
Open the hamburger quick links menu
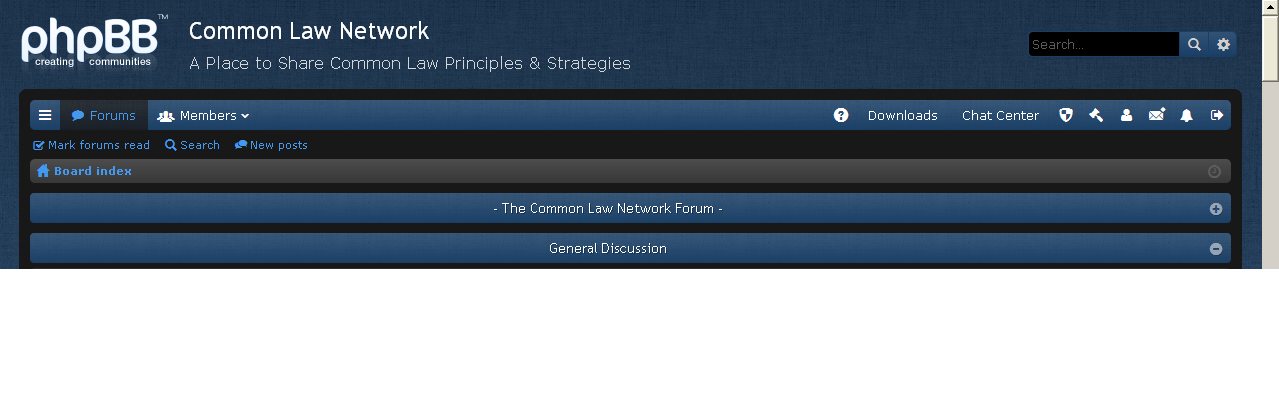pyautogui.click(x=45, y=115)
